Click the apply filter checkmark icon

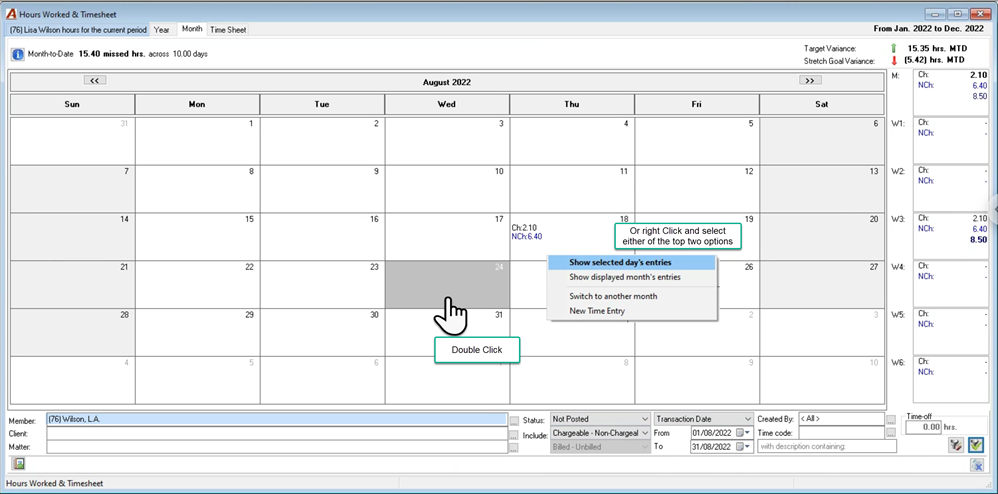[976, 445]
